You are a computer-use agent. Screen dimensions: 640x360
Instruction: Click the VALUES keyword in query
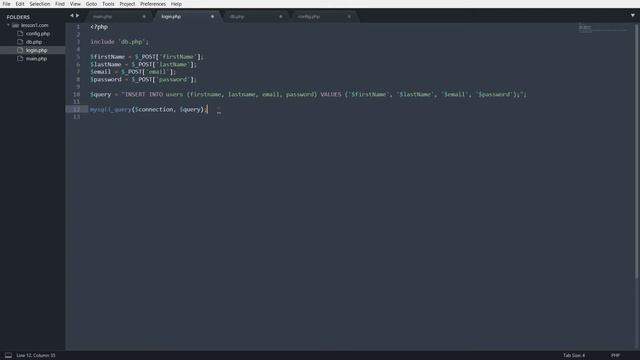[x=331, y=94]
